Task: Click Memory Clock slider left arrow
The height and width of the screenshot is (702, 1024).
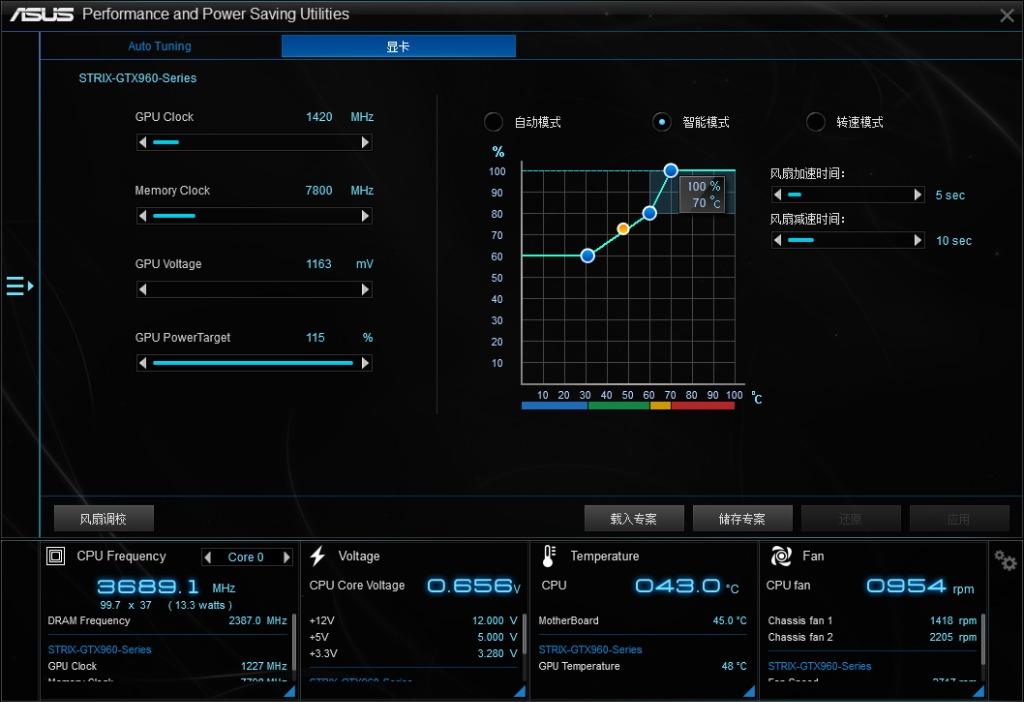Action: (143, 216)
